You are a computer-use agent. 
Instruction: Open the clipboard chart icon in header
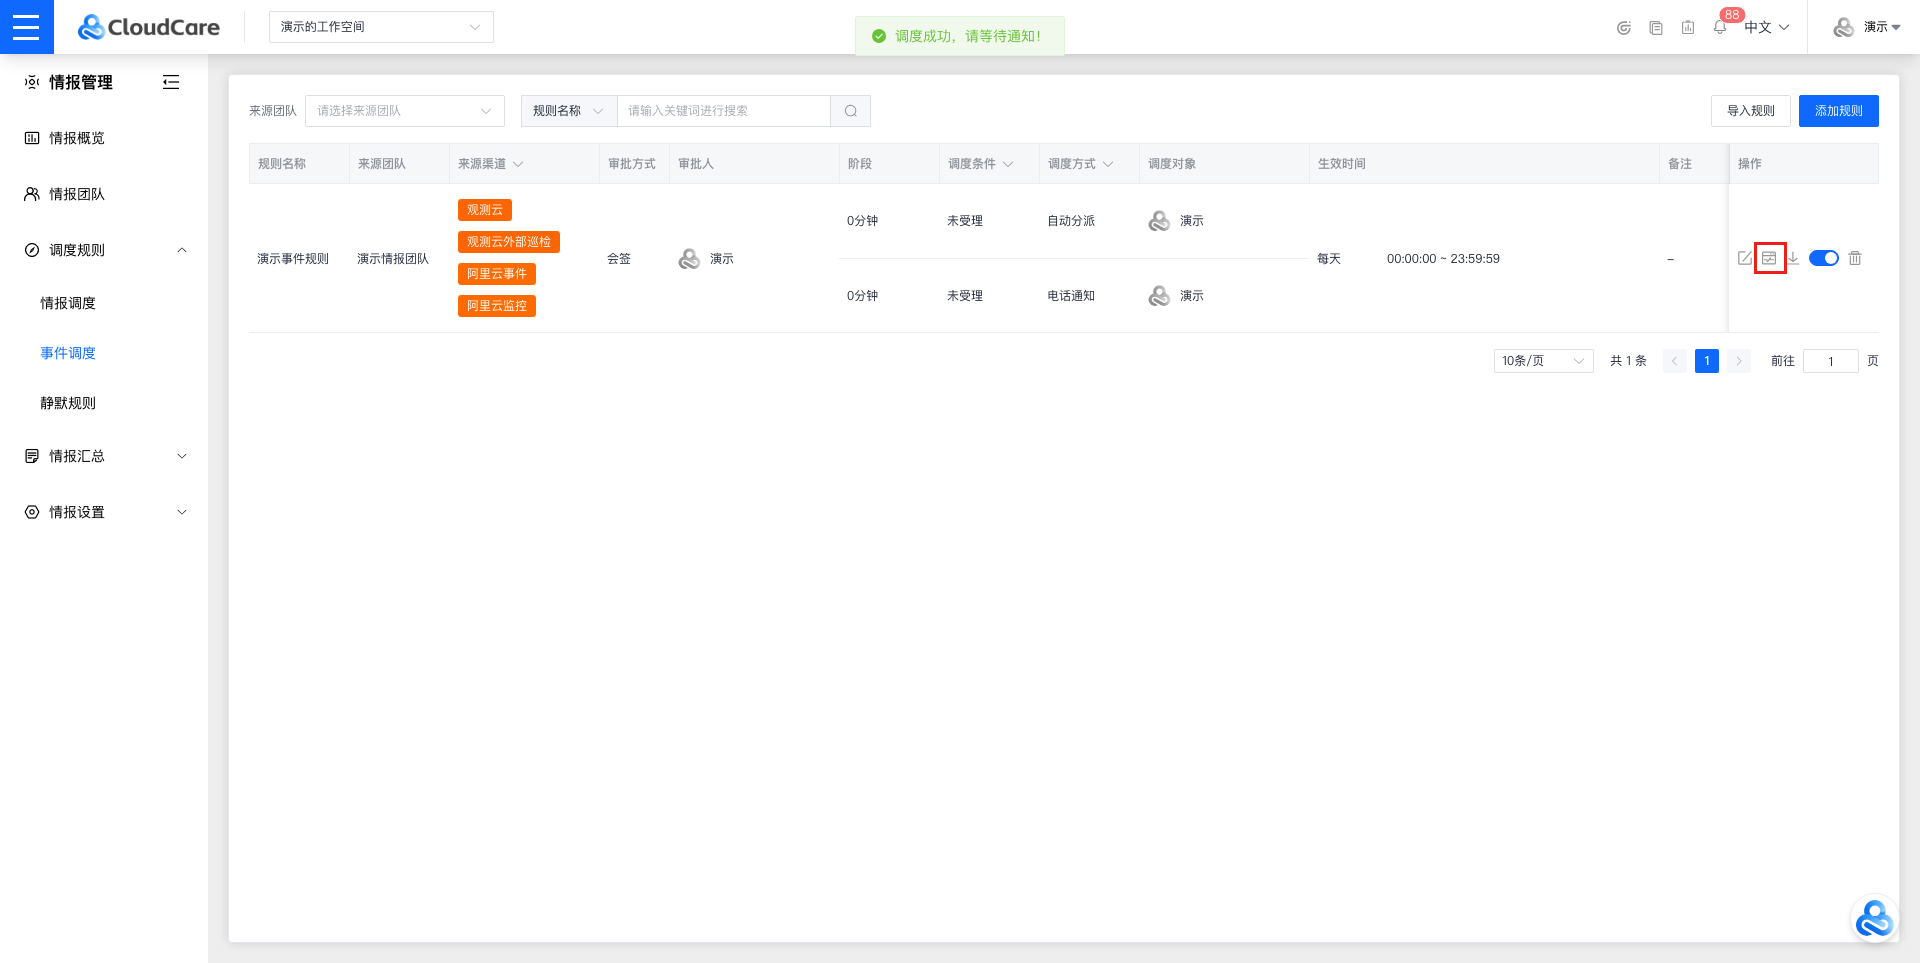pyautogui.click(x=1688, y=27)
